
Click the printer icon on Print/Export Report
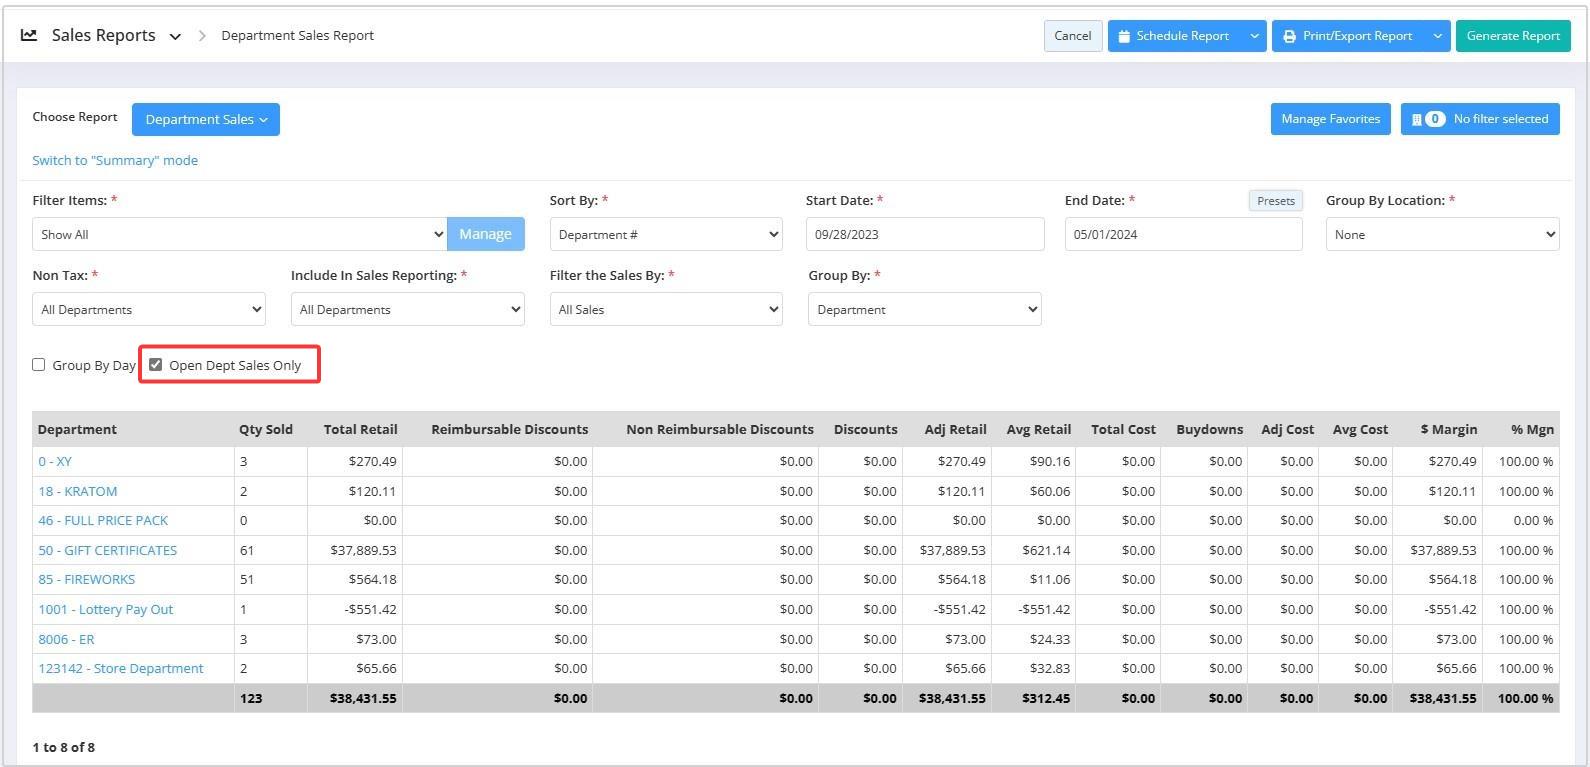(x=1290, y=36)
